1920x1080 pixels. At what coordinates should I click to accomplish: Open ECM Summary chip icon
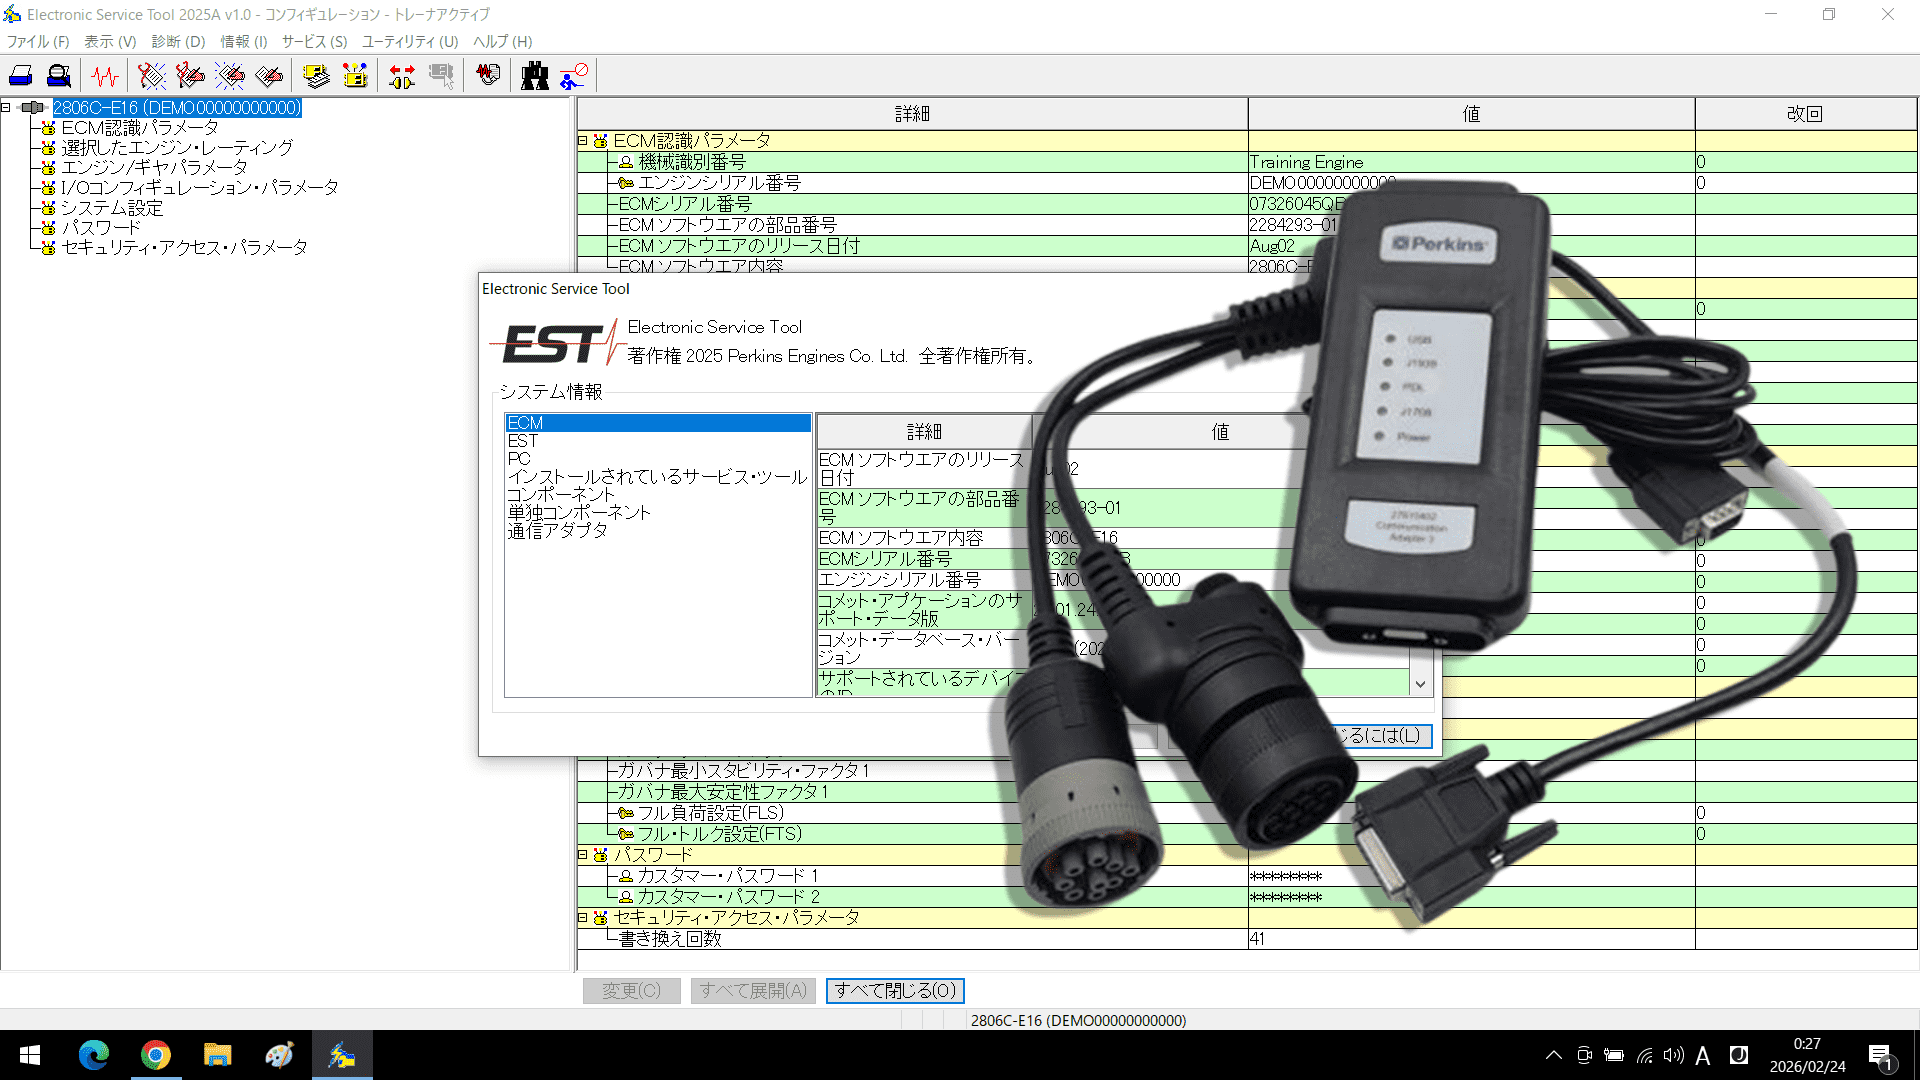316,76
